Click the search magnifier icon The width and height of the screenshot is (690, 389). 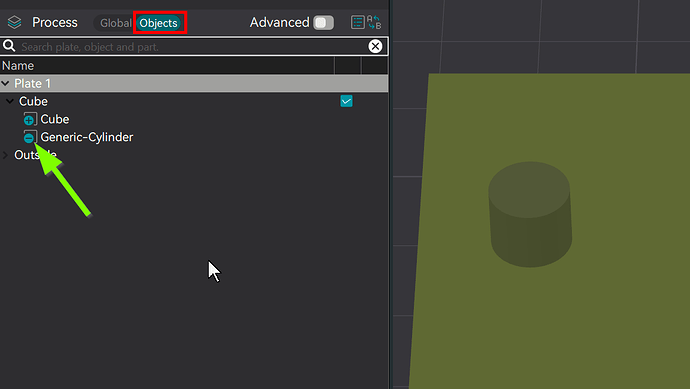pyautogui.click(x=9, y=46)
